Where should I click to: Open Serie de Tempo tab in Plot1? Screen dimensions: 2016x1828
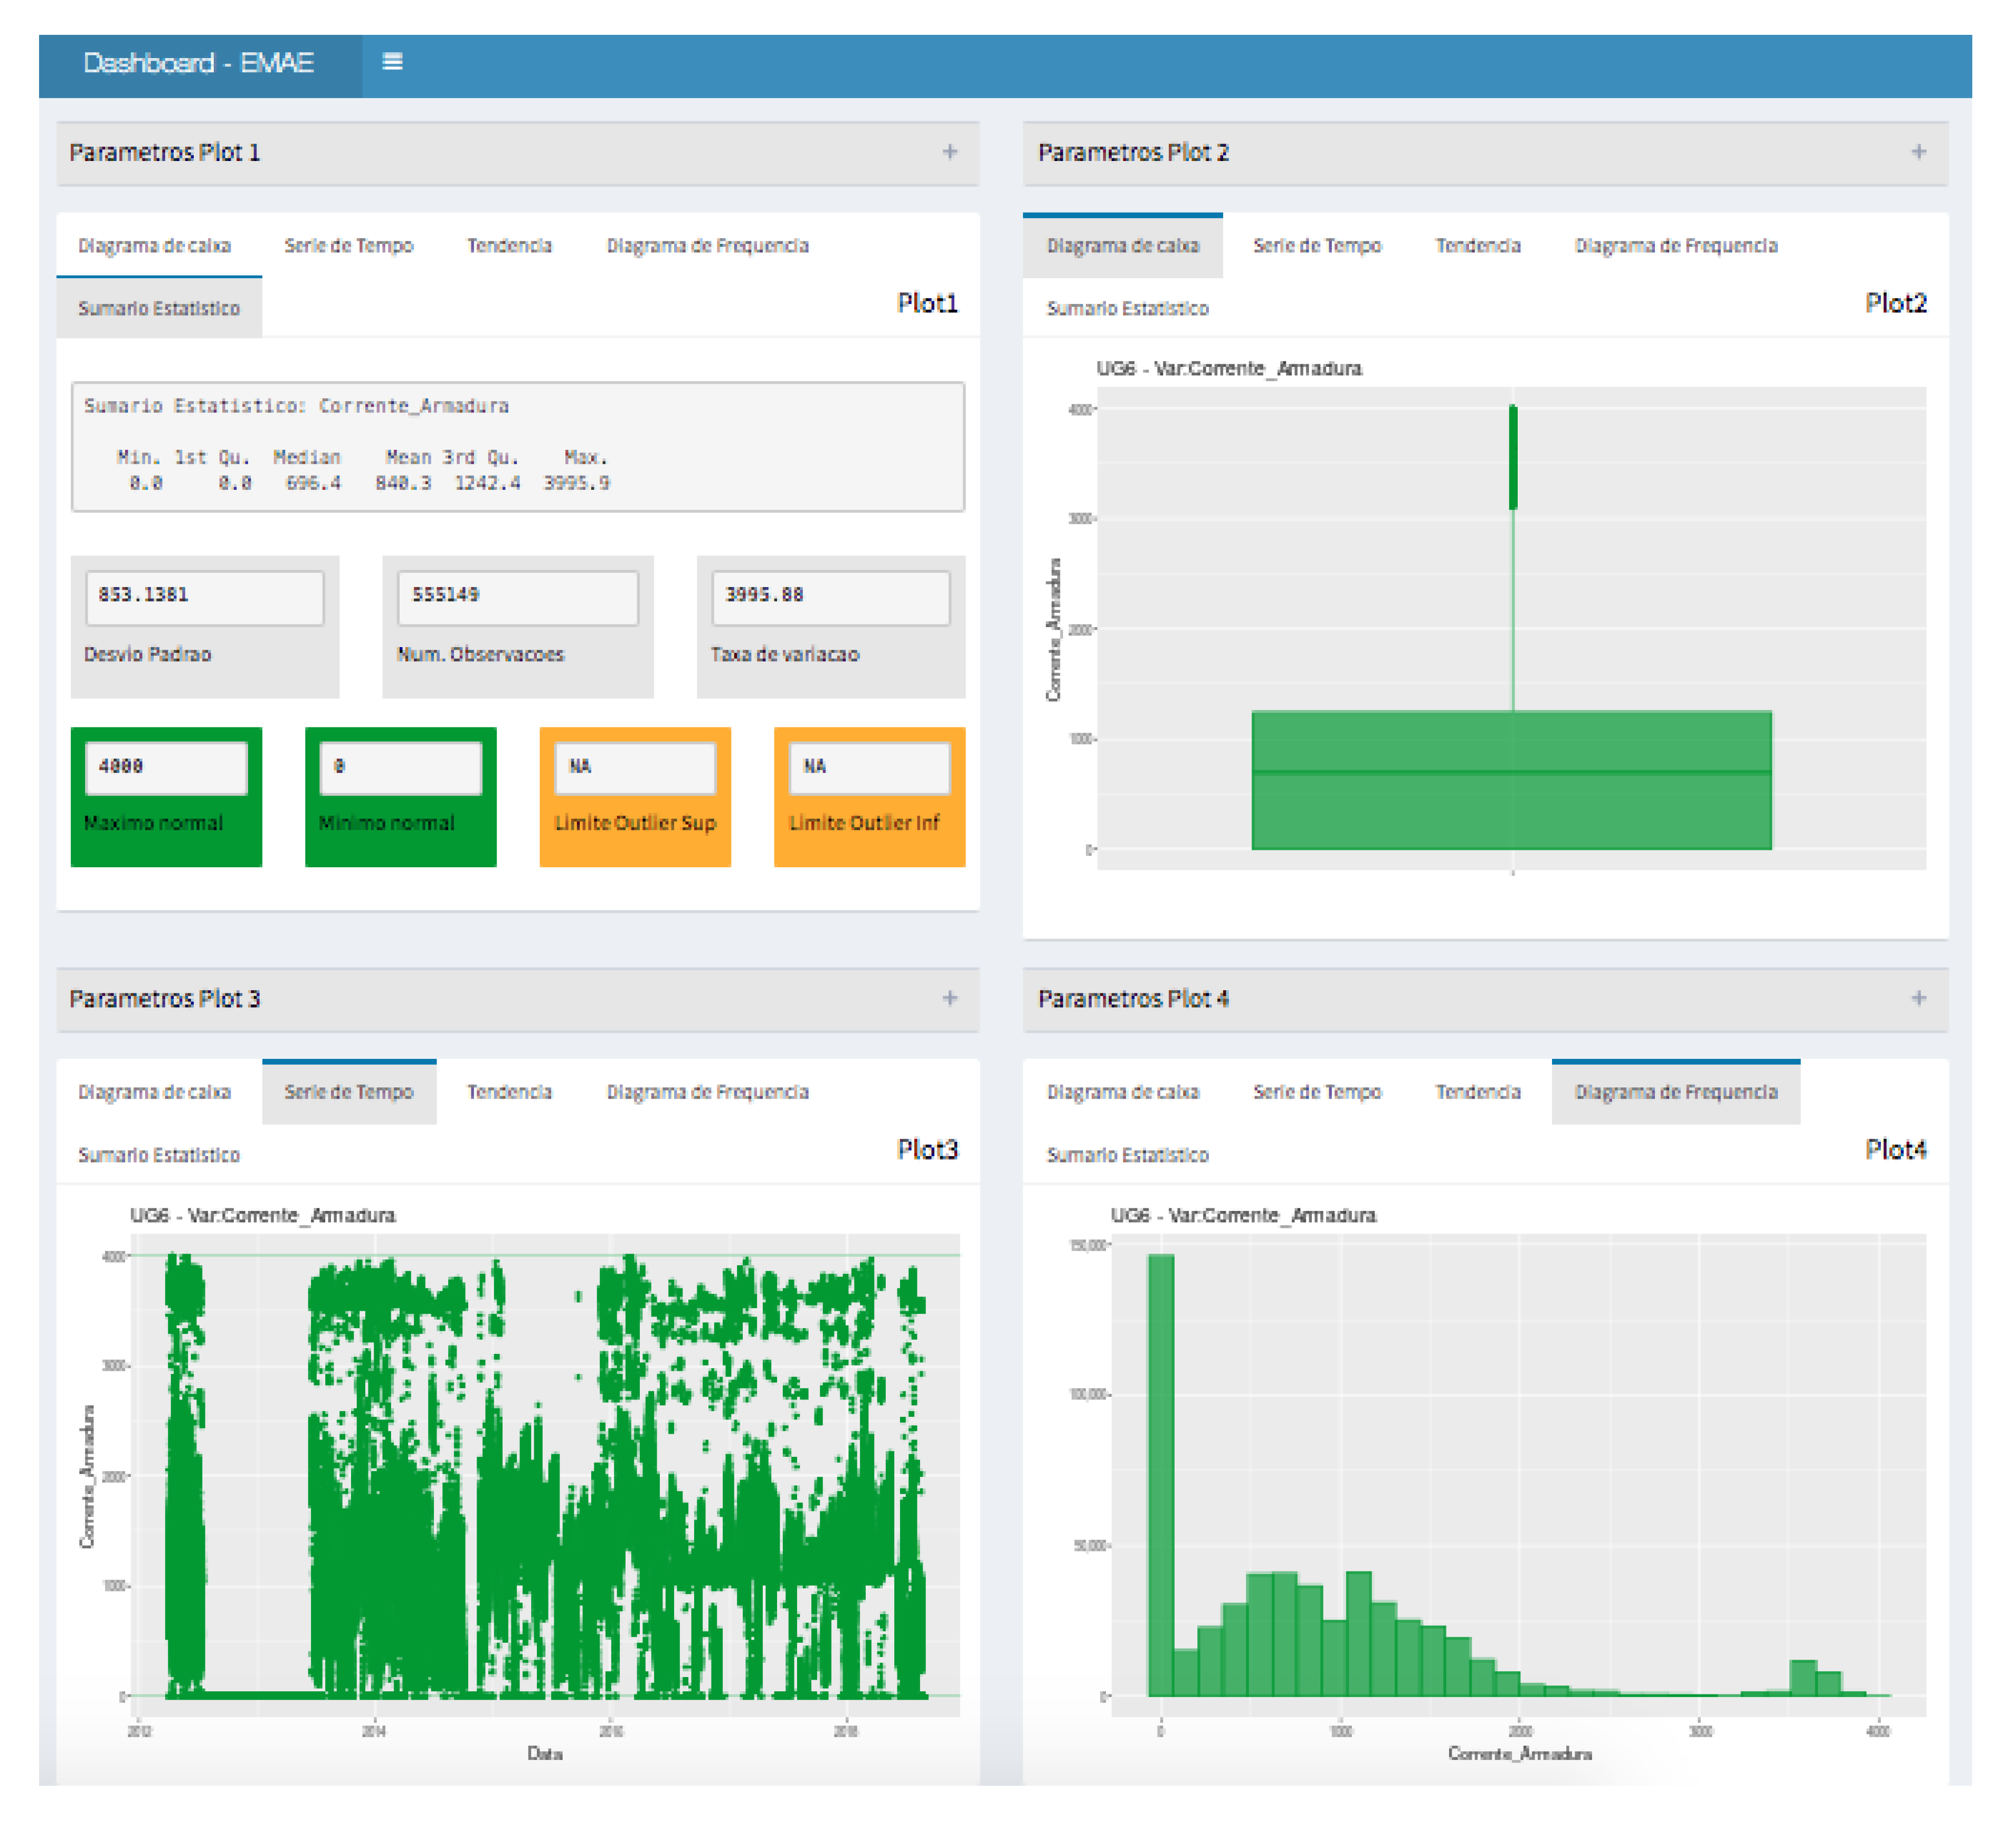coord(348,246)
